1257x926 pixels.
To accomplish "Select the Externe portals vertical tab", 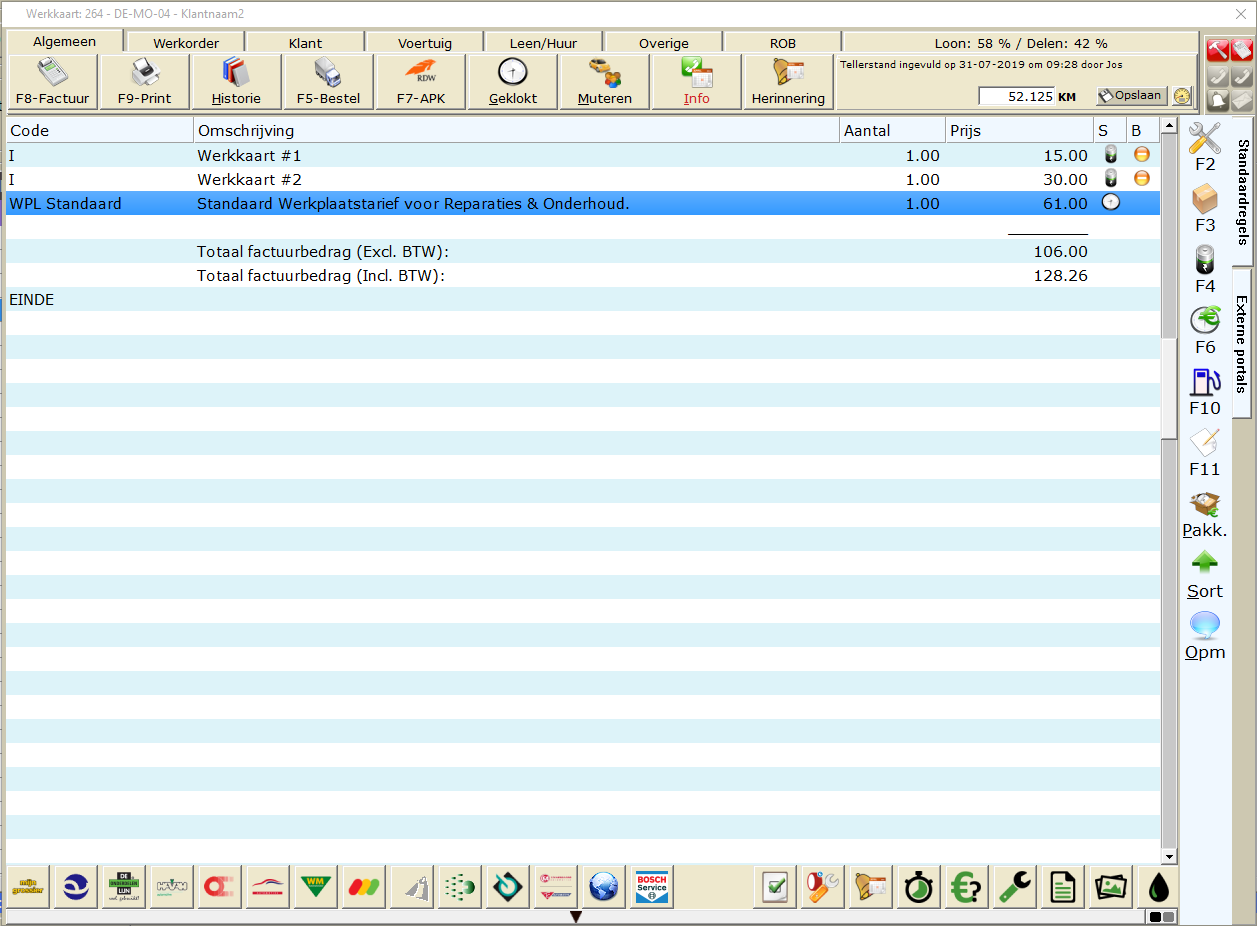I will (x=1241, y=343).
